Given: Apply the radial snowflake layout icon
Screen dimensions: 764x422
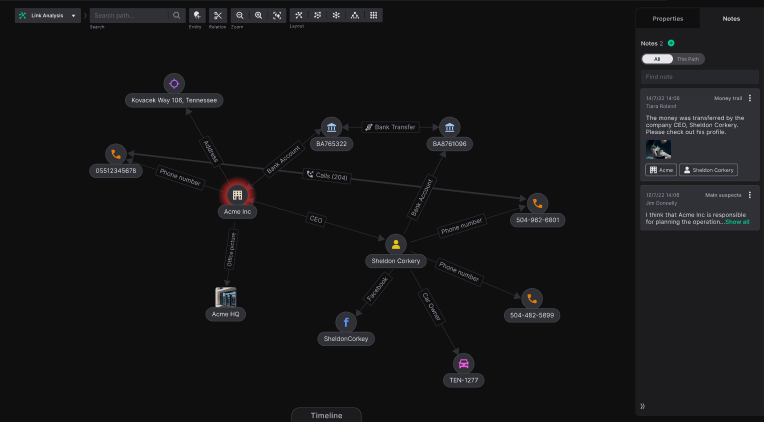Looking at the screenshot, I should (336, 16).
